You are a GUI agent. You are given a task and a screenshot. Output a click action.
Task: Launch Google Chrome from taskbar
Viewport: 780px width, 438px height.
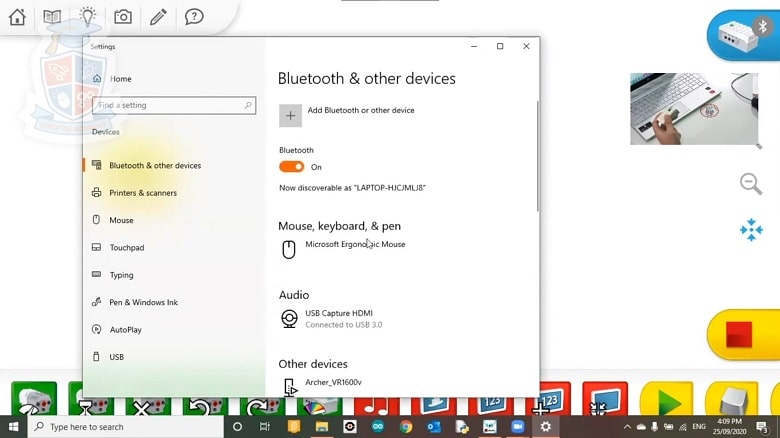coord(406,427)
